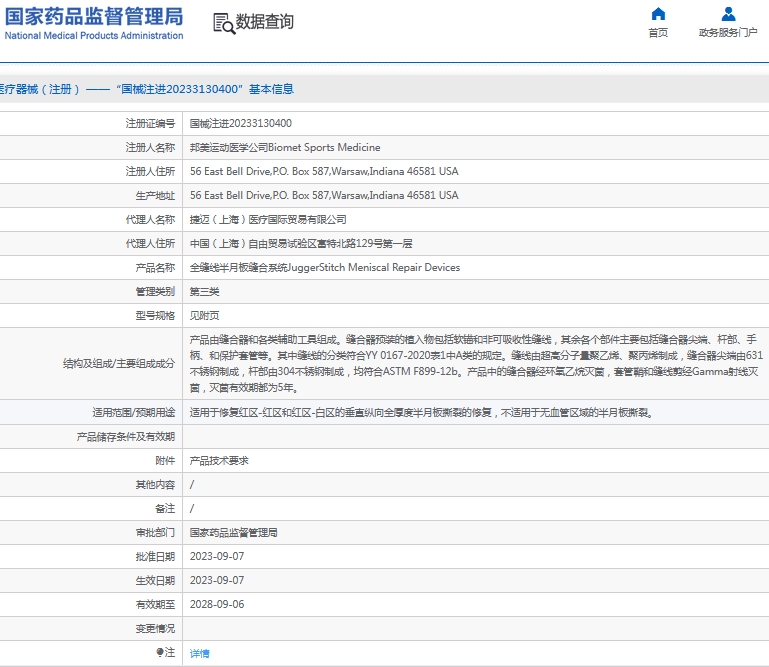Click the 结构及组成 description paragraph
769x667 pixels.
click(x=476, y=363)
